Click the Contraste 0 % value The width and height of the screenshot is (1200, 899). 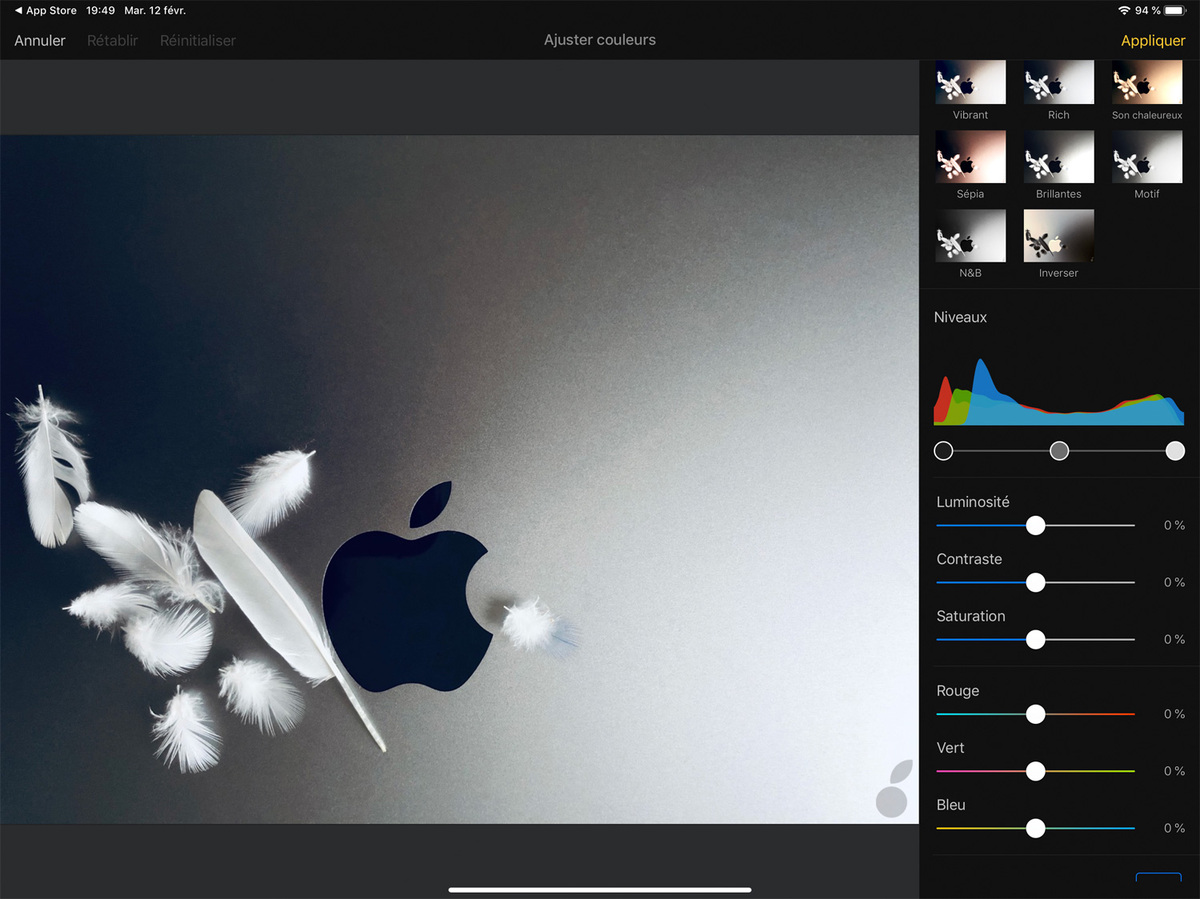(x=1174, y=582)
